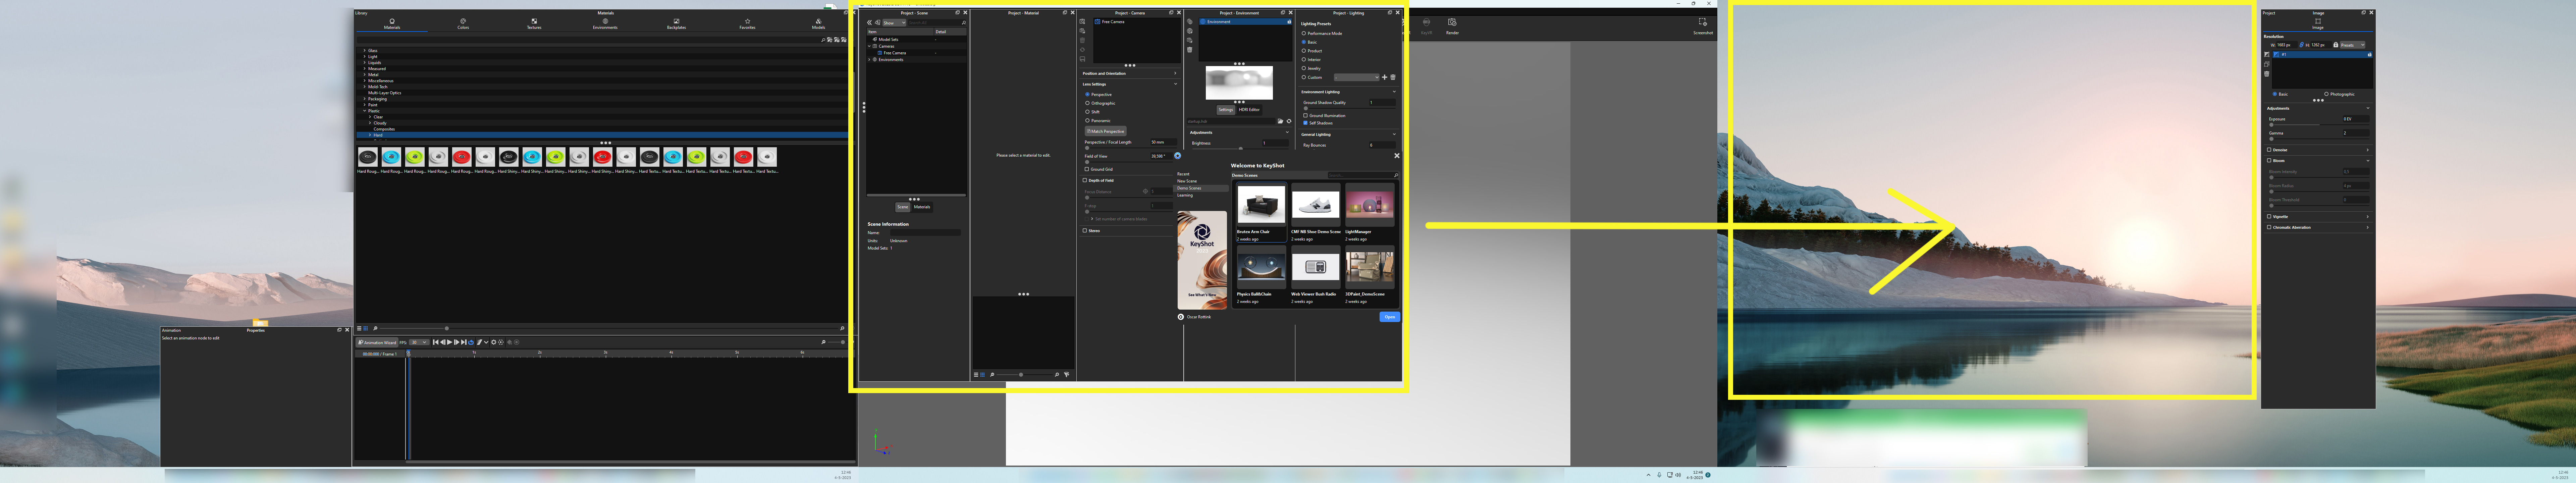
Task: Switch to the Materials tab in Scene panel
Action: pos(922,207)
